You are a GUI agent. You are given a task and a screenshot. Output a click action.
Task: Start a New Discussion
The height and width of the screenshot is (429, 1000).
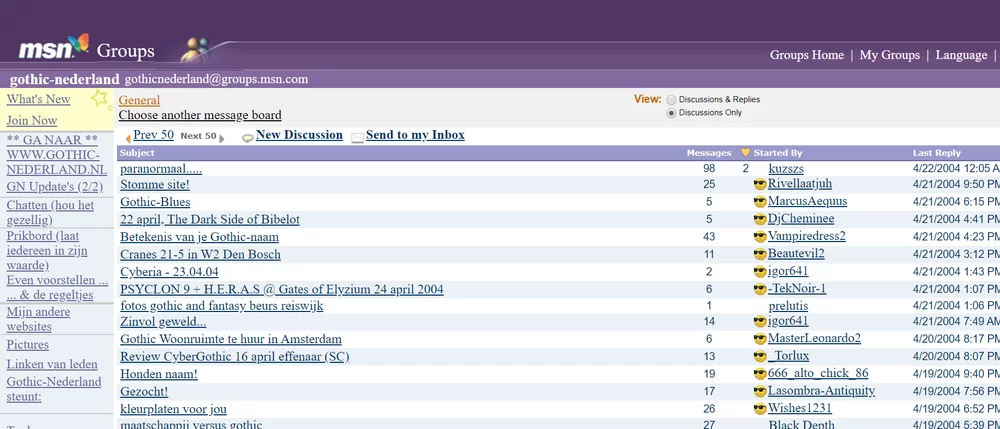(299, 135)
